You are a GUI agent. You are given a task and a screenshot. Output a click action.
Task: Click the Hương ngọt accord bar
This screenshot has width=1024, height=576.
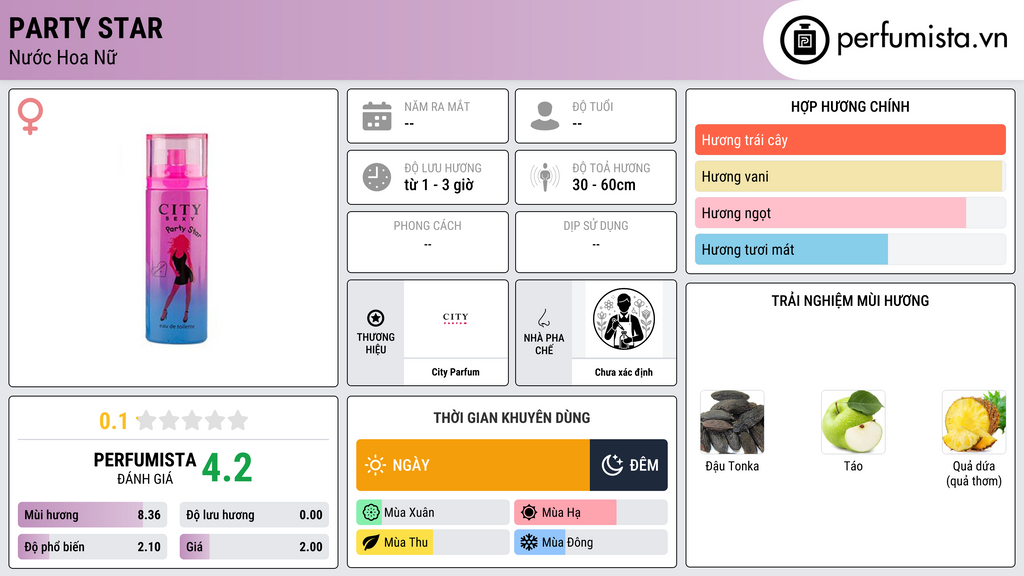click(850, 213)
